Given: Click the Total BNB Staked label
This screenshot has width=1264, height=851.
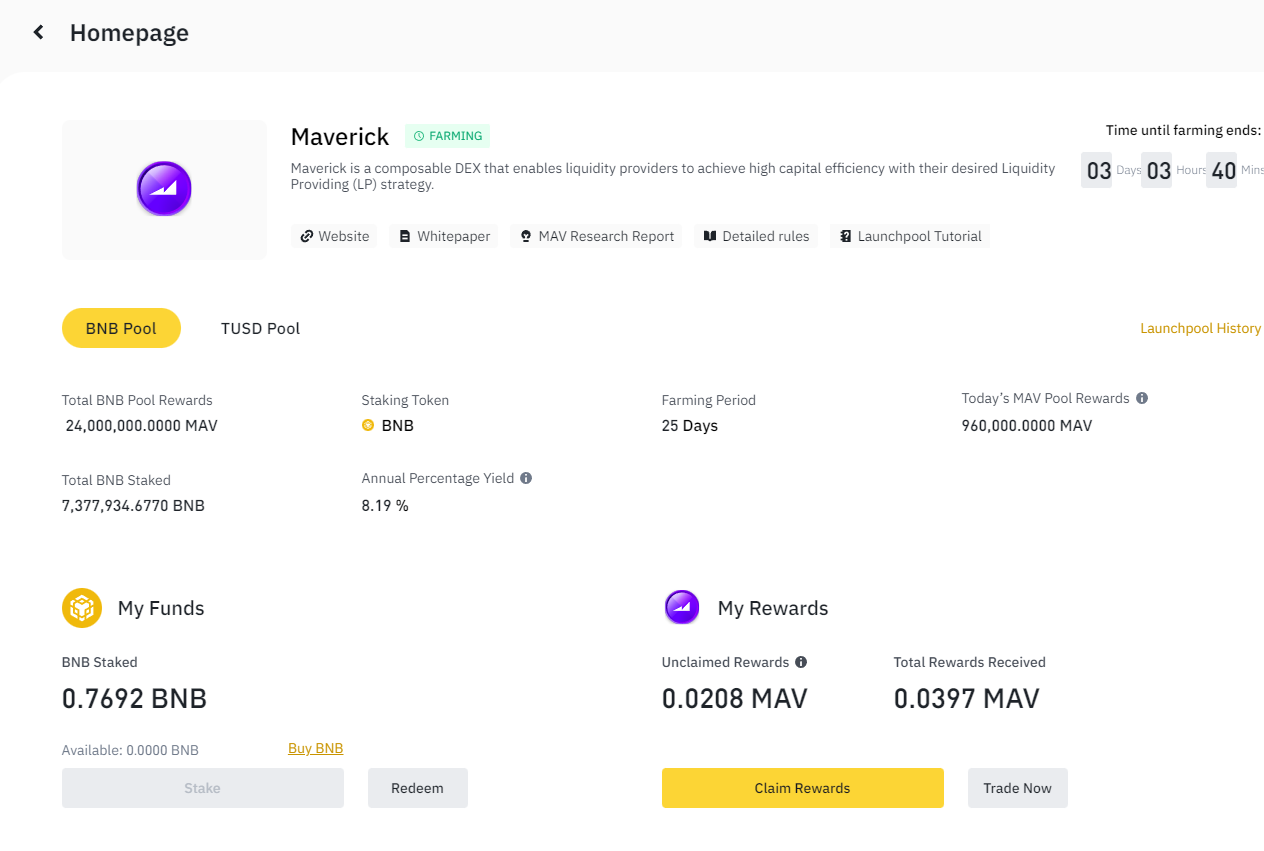Looking at the screenshot, I should pyautogui.click(x=116, y=480).
